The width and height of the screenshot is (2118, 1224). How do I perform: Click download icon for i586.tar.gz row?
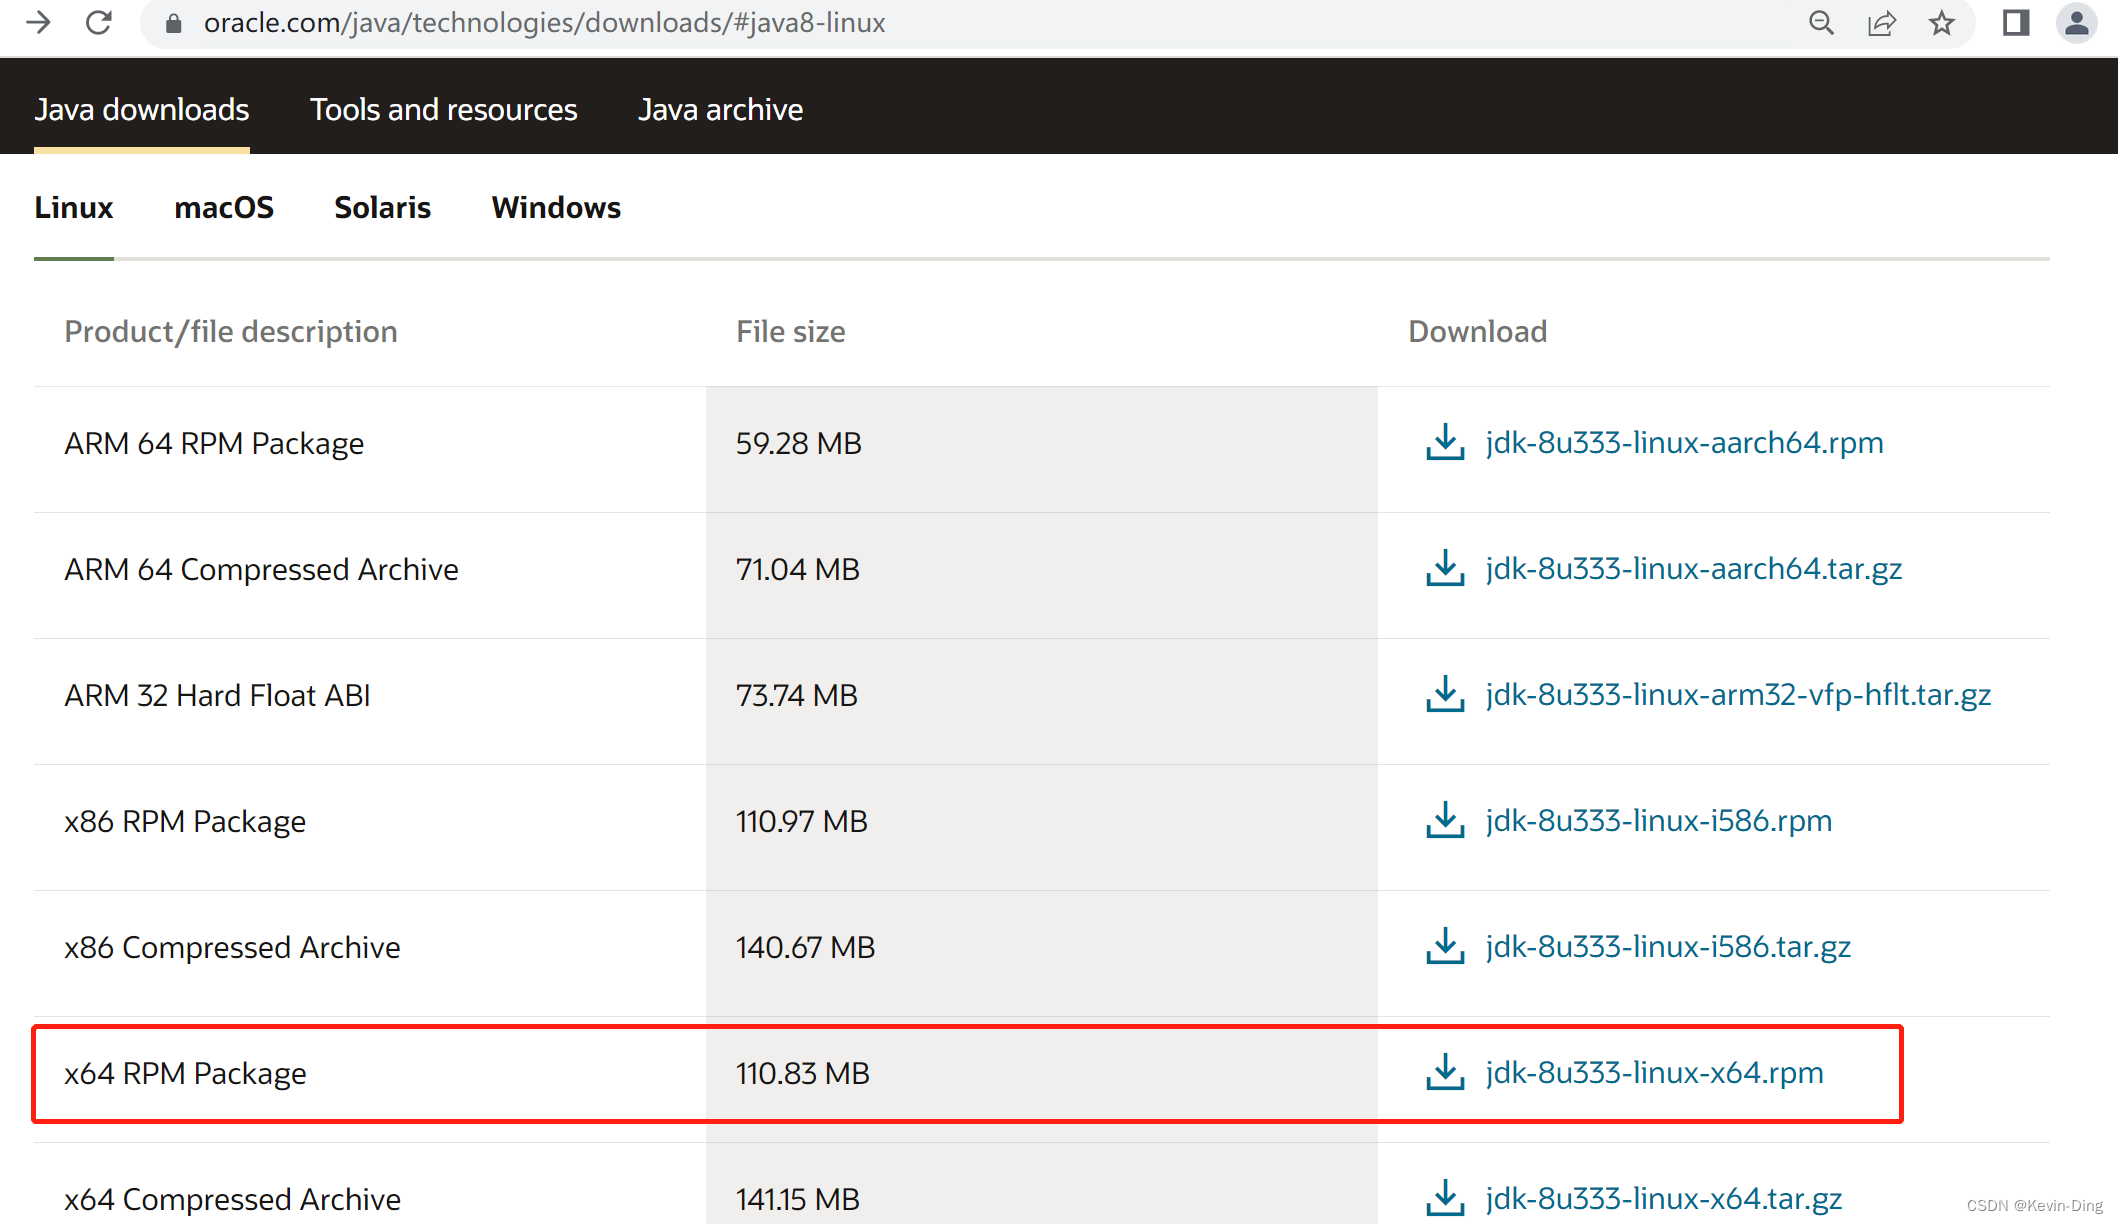(x=1444, y=946)
